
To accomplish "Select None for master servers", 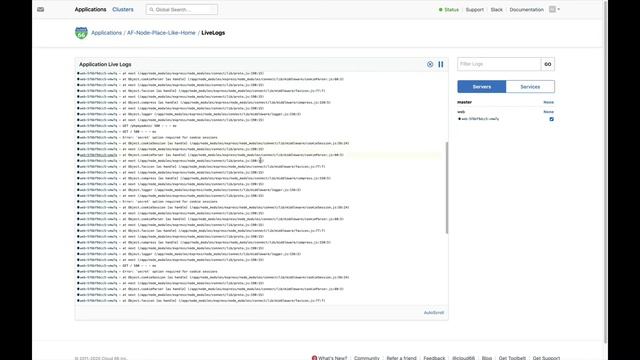I will [549, 102].
